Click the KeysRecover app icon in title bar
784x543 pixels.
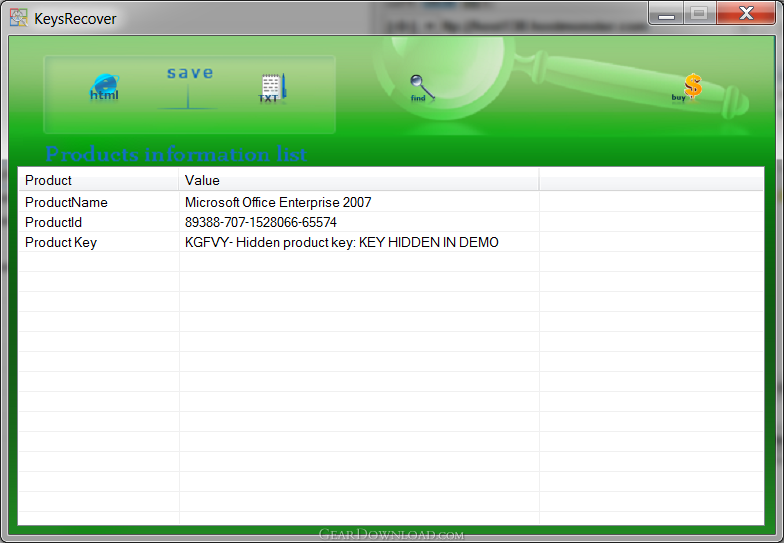(18, 18)
